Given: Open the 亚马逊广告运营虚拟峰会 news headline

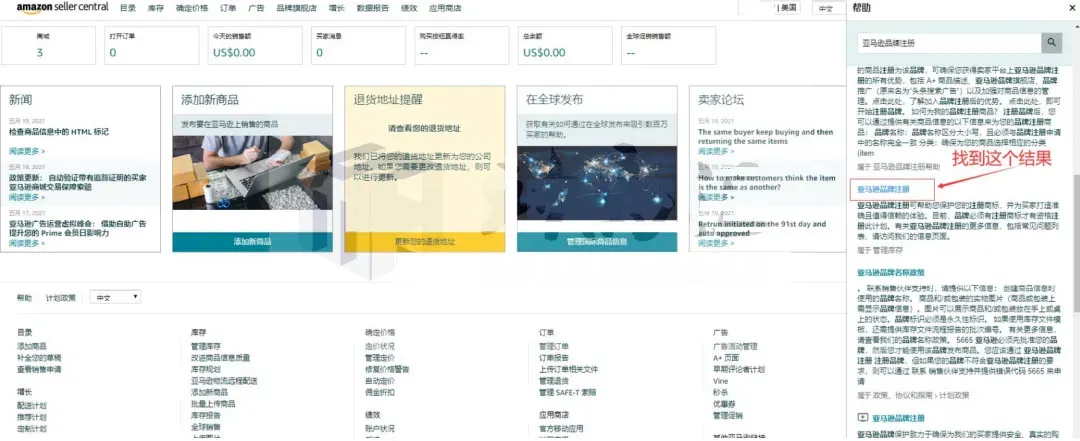Looking at the screenshot, I should tap(77, 228).
